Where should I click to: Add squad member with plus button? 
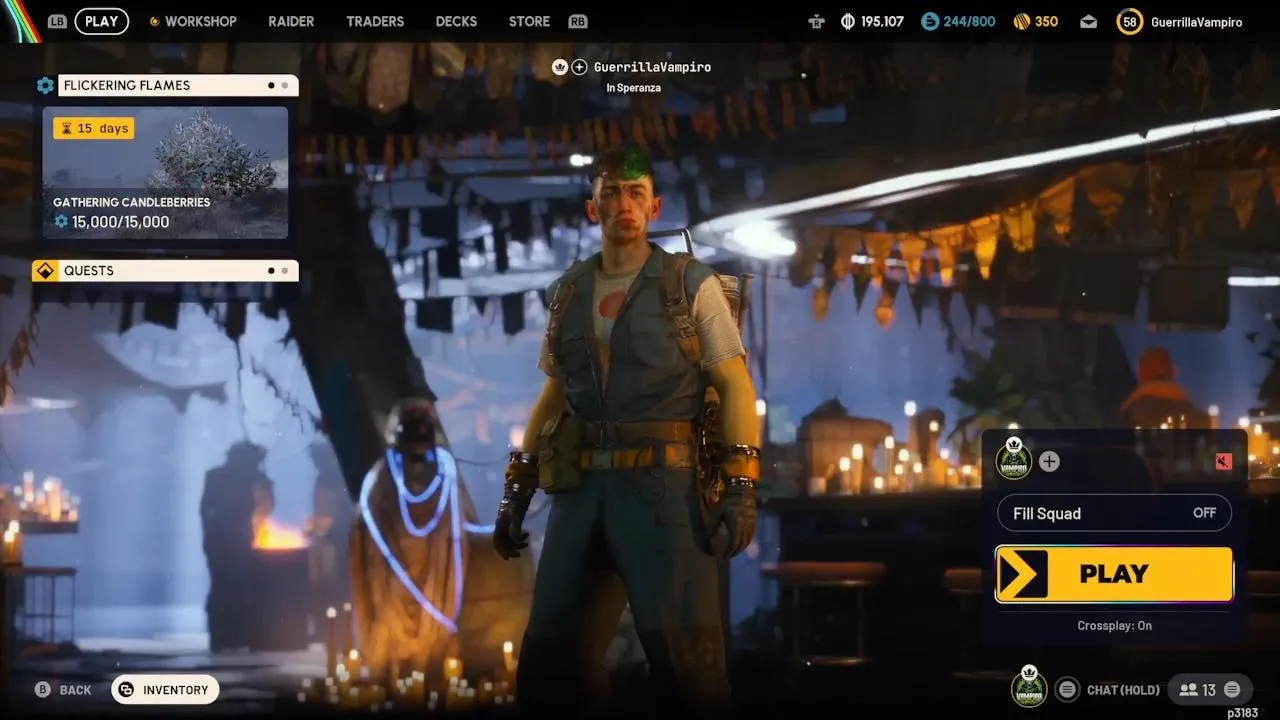coord(1049,461)
